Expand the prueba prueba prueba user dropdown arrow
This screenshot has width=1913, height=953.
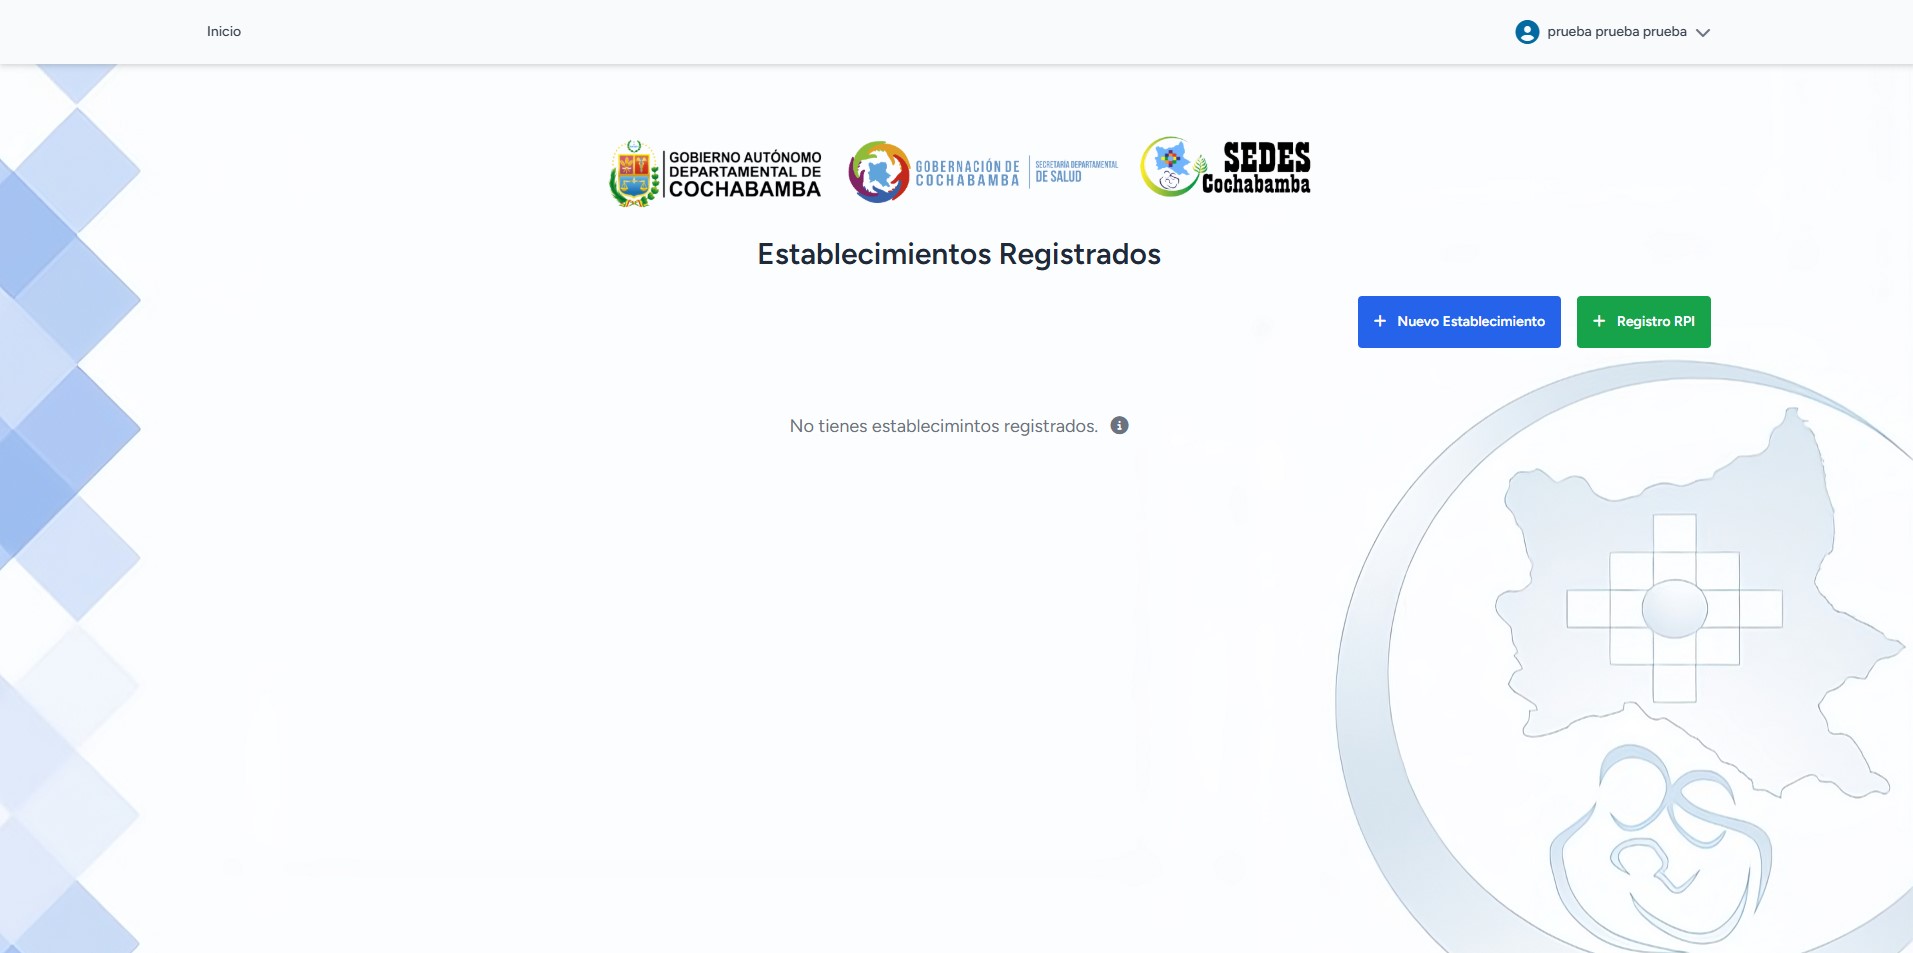click(x=1702, y=33)
